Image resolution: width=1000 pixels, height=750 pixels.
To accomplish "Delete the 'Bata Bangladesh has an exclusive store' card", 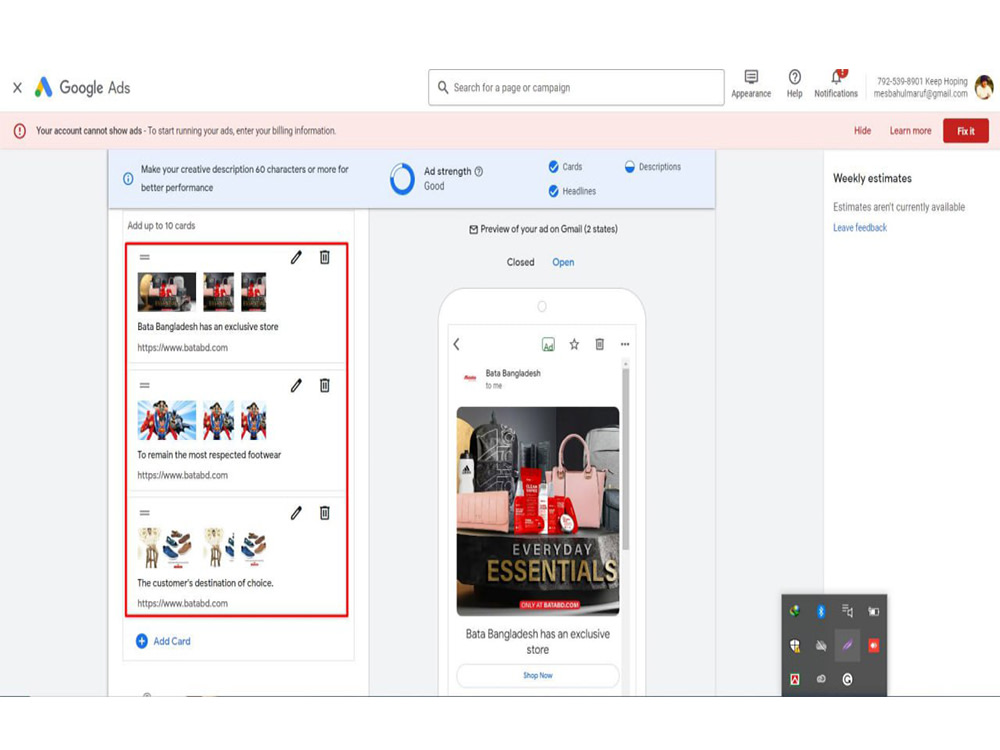I will [325, 257].
